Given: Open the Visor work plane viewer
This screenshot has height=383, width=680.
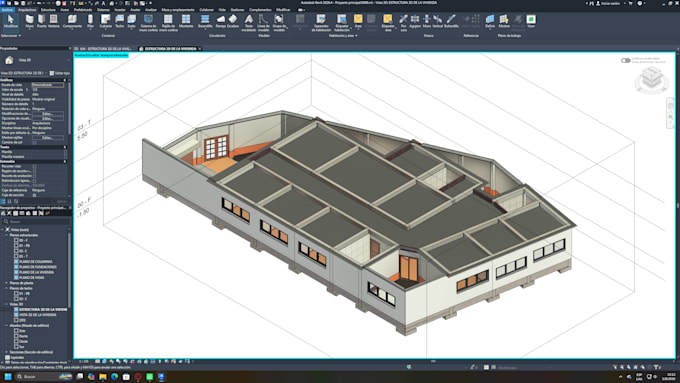Looking at the screenshot, I should [531, 21].
